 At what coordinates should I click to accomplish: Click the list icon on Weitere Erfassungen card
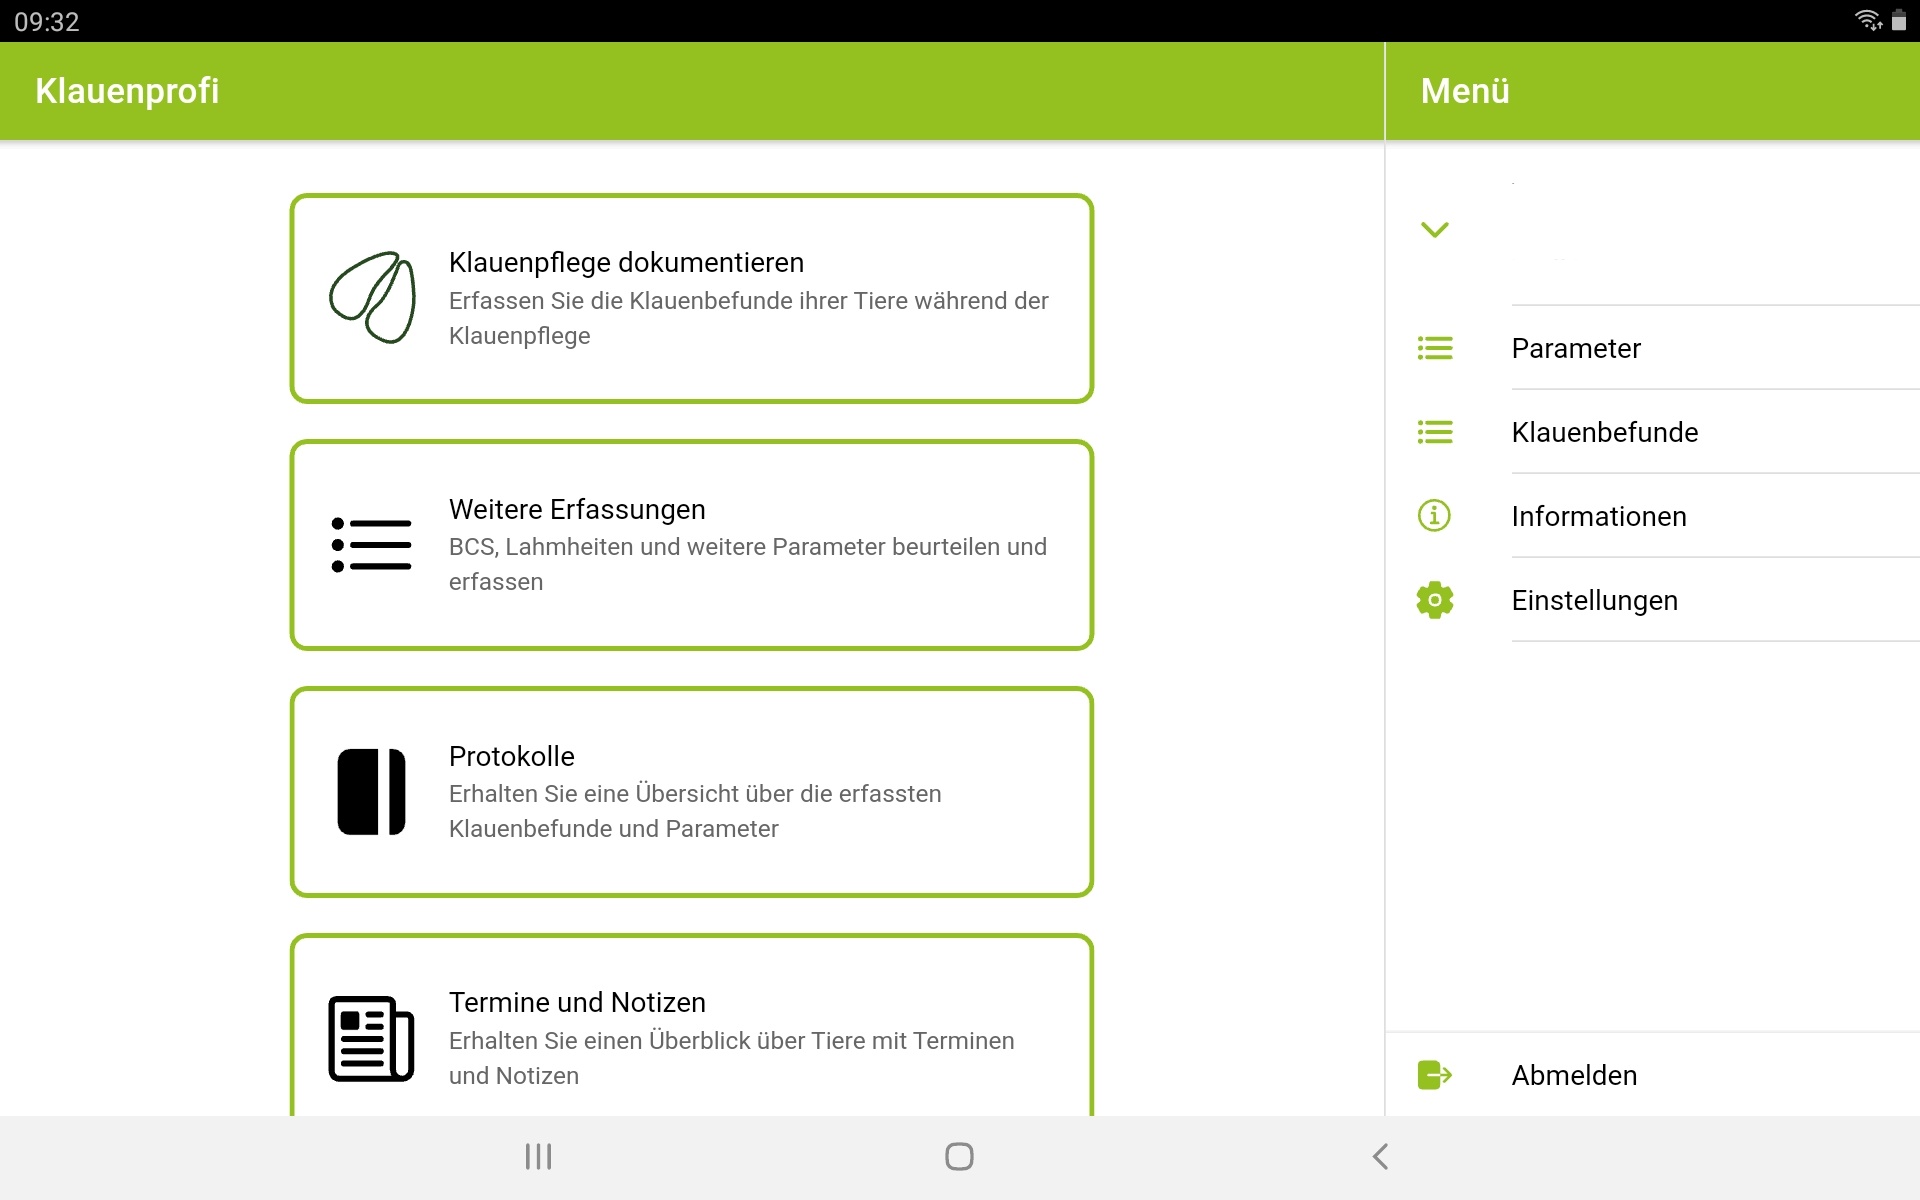tap(371, 544)
